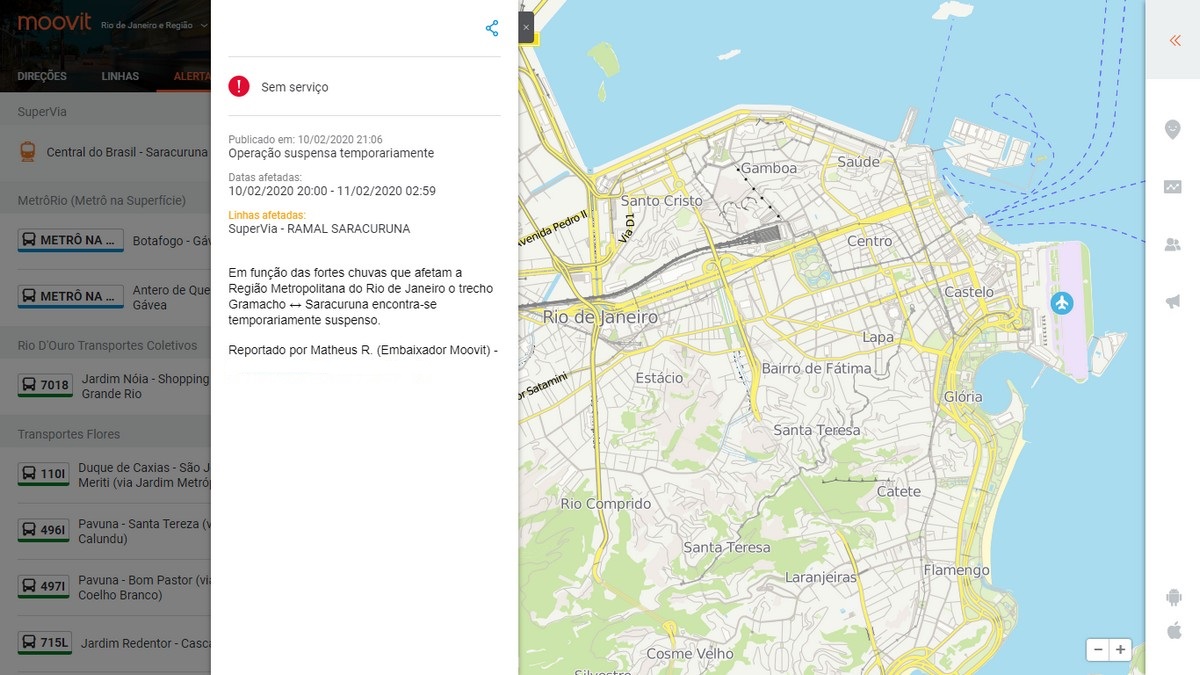Image resolution: width=1200 pixels, height=675 pixels.
Task: Open the Rio de Janeiro e Região dropdown
Action: (154, 25)
